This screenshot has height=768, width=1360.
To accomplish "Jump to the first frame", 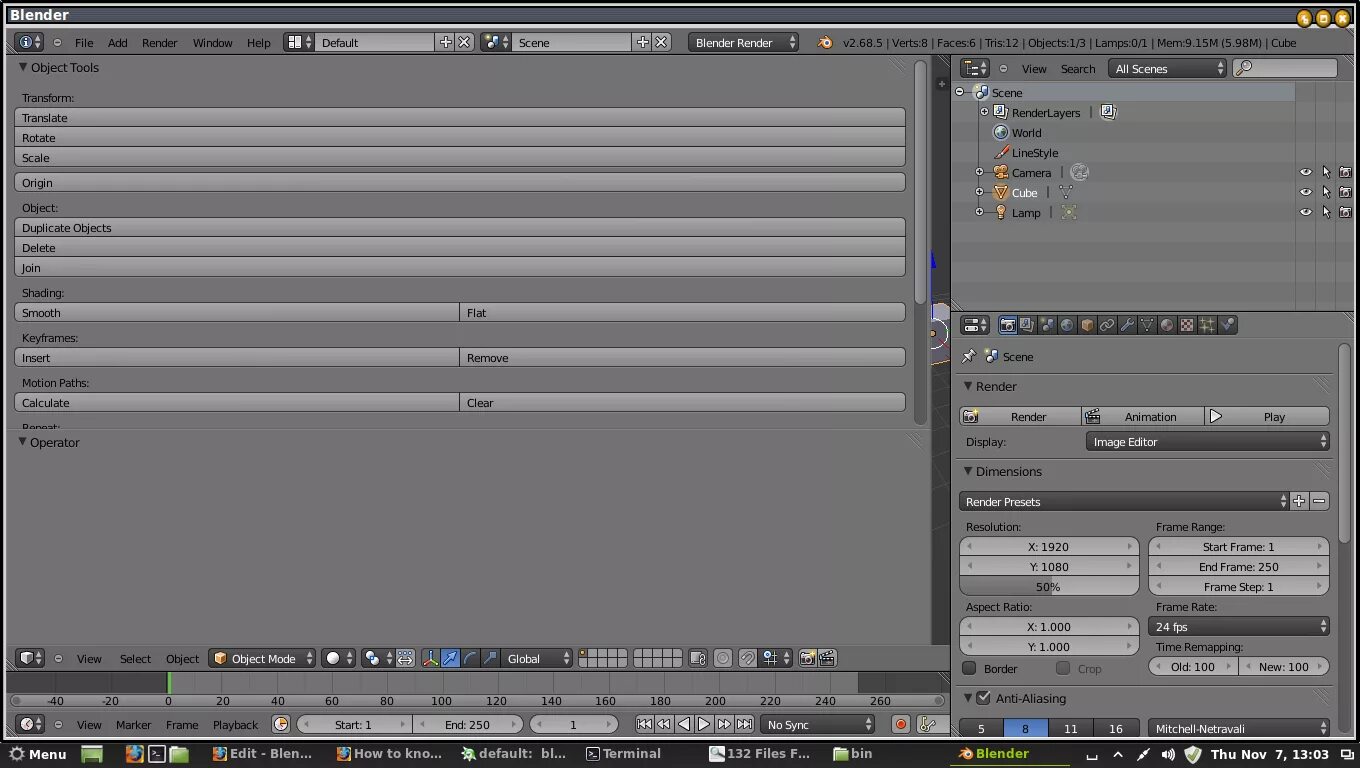I will pyautogui.click(x=644, y=725).
